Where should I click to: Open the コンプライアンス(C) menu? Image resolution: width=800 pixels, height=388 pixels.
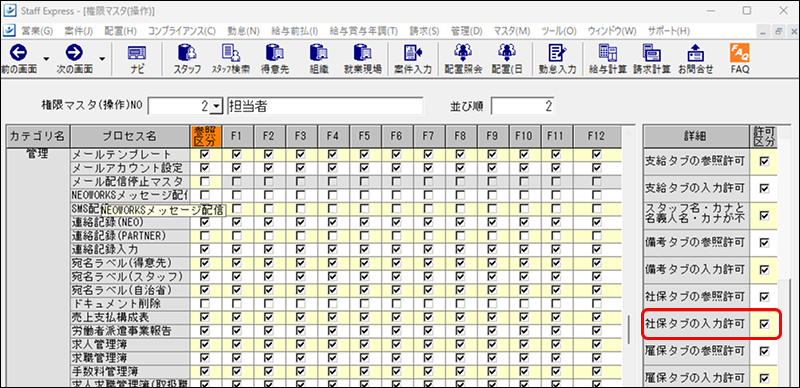(182, 31)
